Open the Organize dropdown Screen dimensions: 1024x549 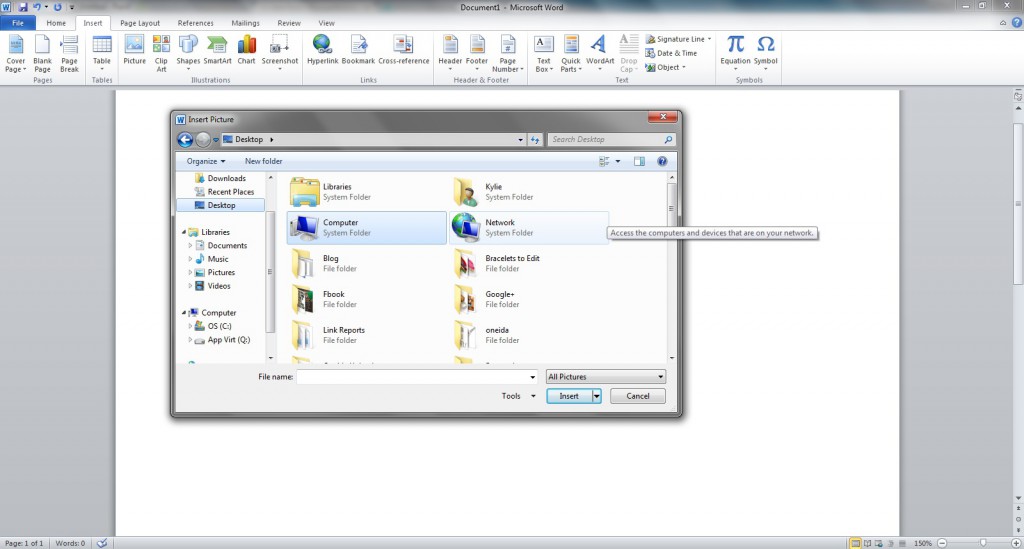206,161
